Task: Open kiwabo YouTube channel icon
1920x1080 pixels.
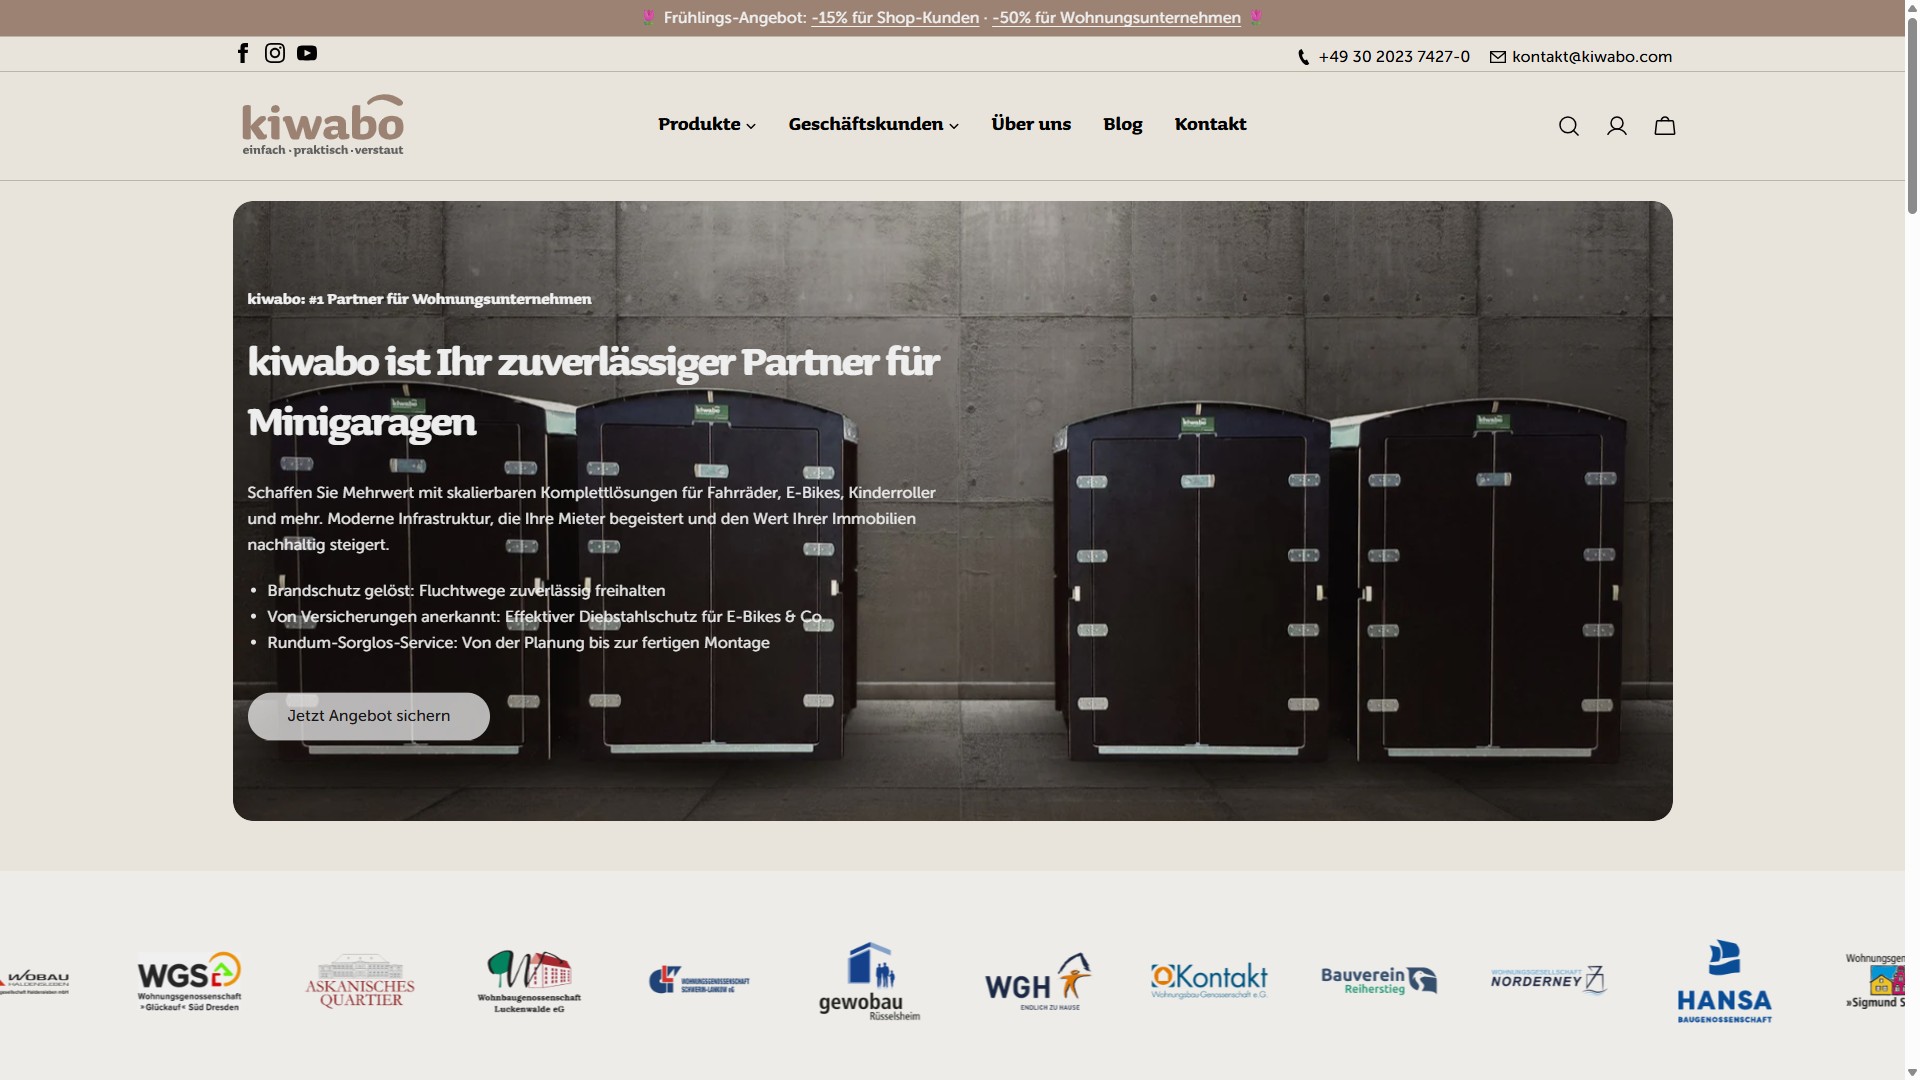Action: pyautogui.click(x=307, y=54)
